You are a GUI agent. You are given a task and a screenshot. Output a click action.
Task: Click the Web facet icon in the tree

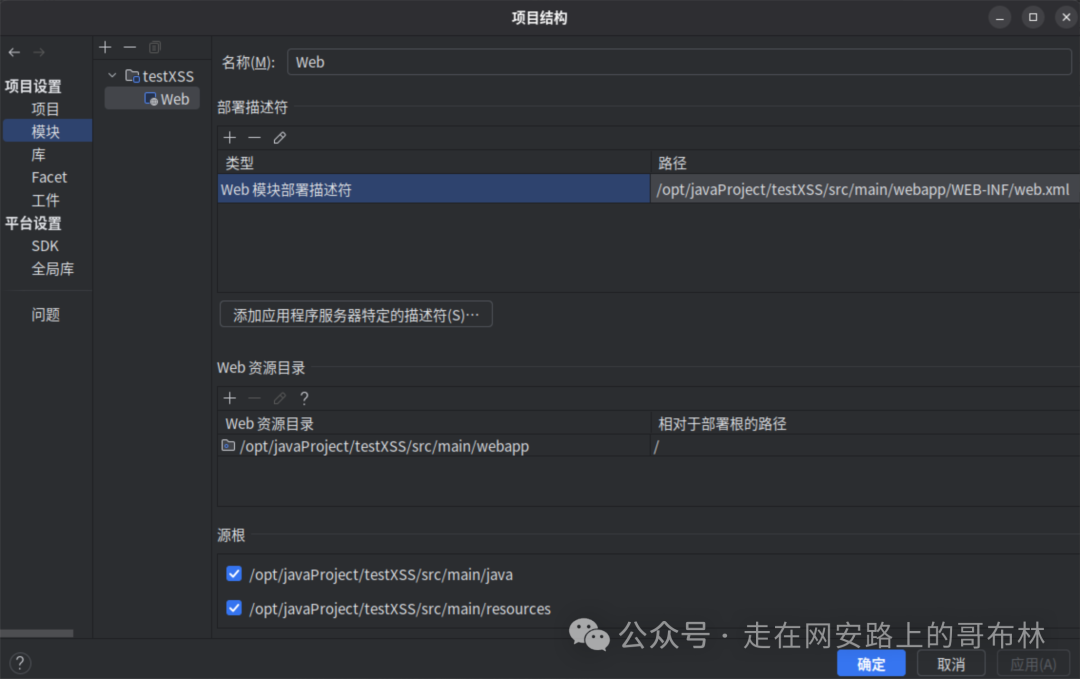pos(151,99)
